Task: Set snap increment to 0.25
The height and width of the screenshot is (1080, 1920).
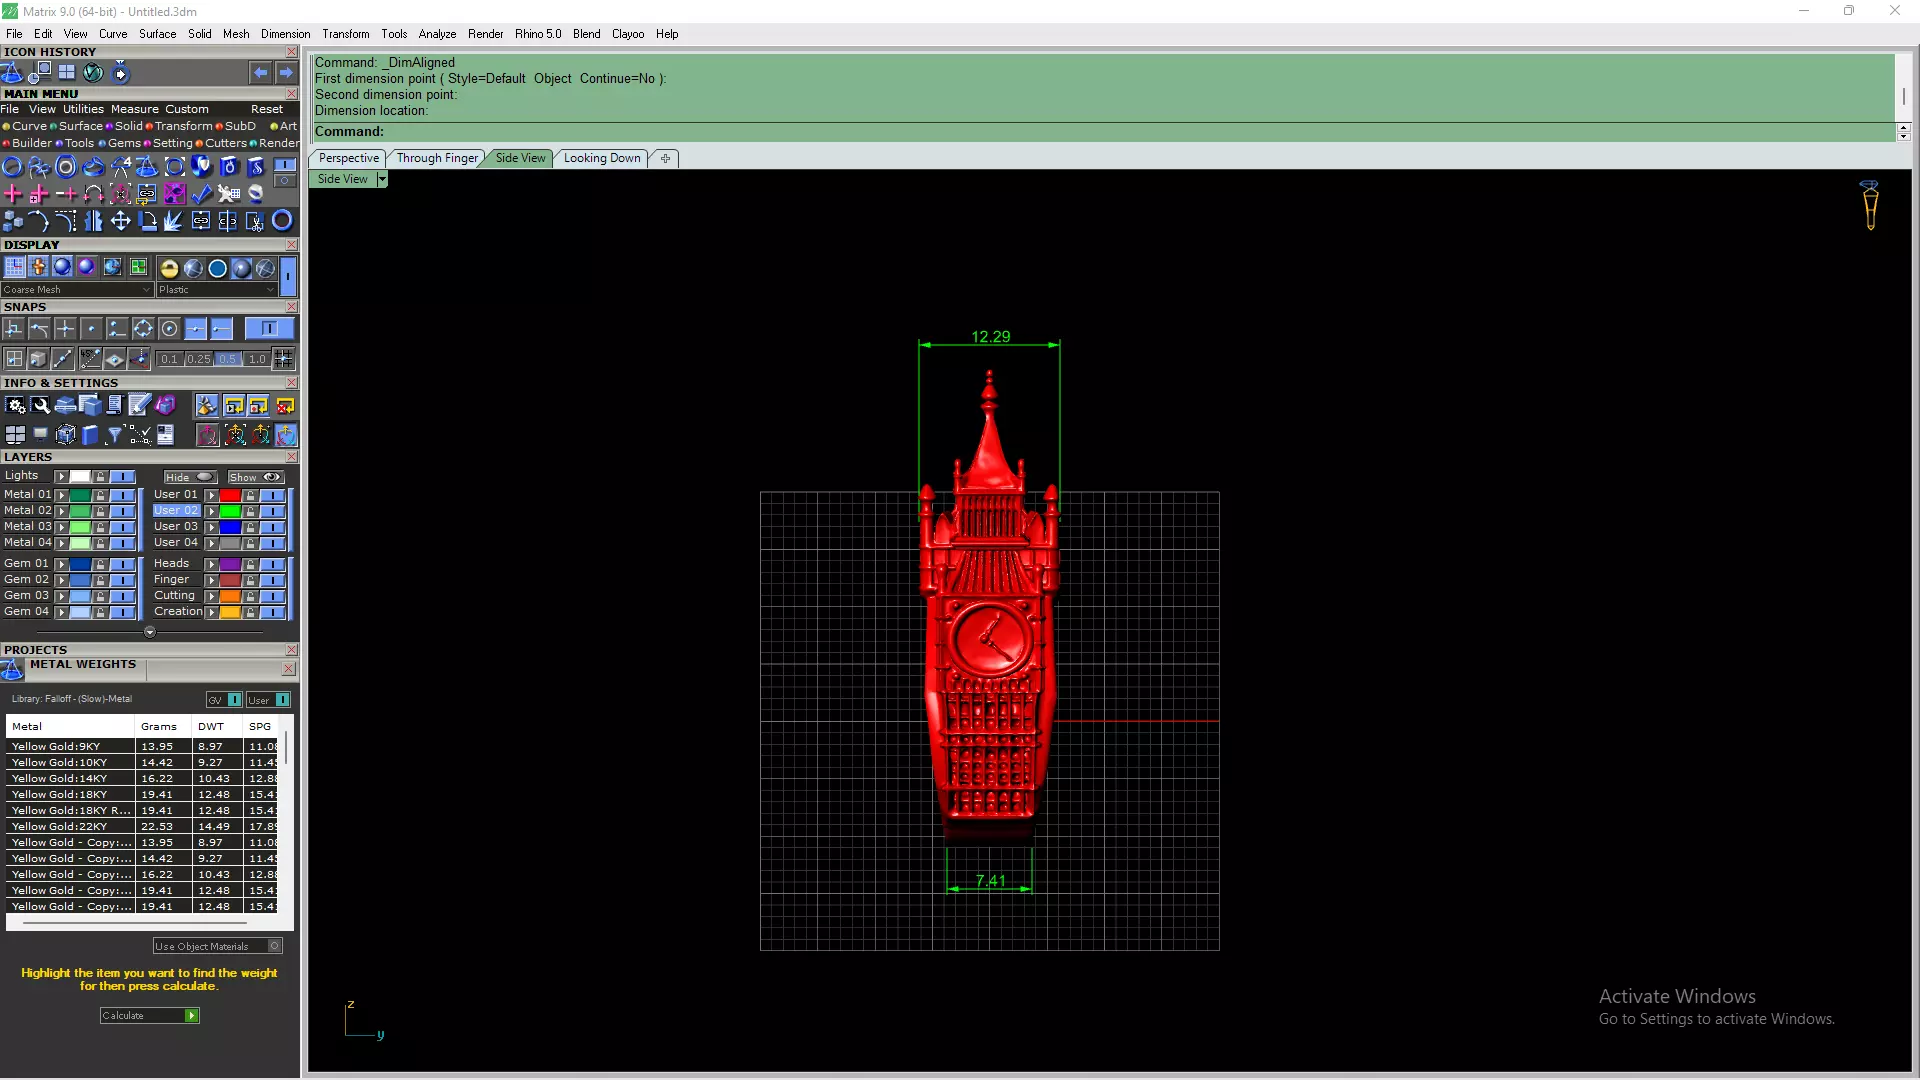Action: [198, 359]
